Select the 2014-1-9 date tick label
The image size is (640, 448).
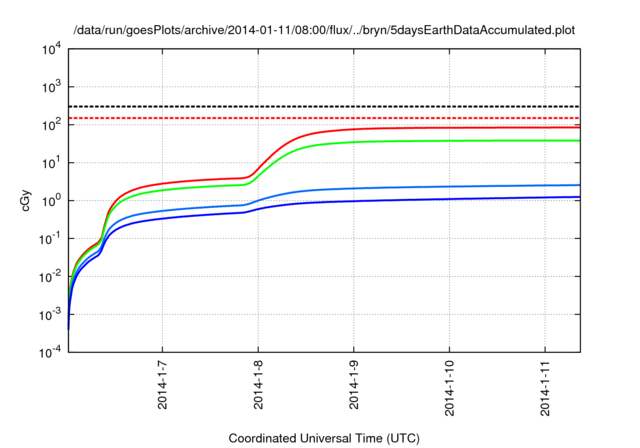click(353, 384)
